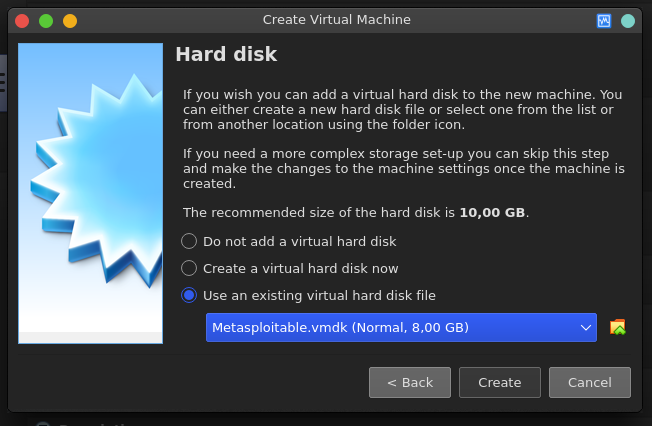Click the green window control button
The height and width of the screenshot is (426, 652).
46,21
